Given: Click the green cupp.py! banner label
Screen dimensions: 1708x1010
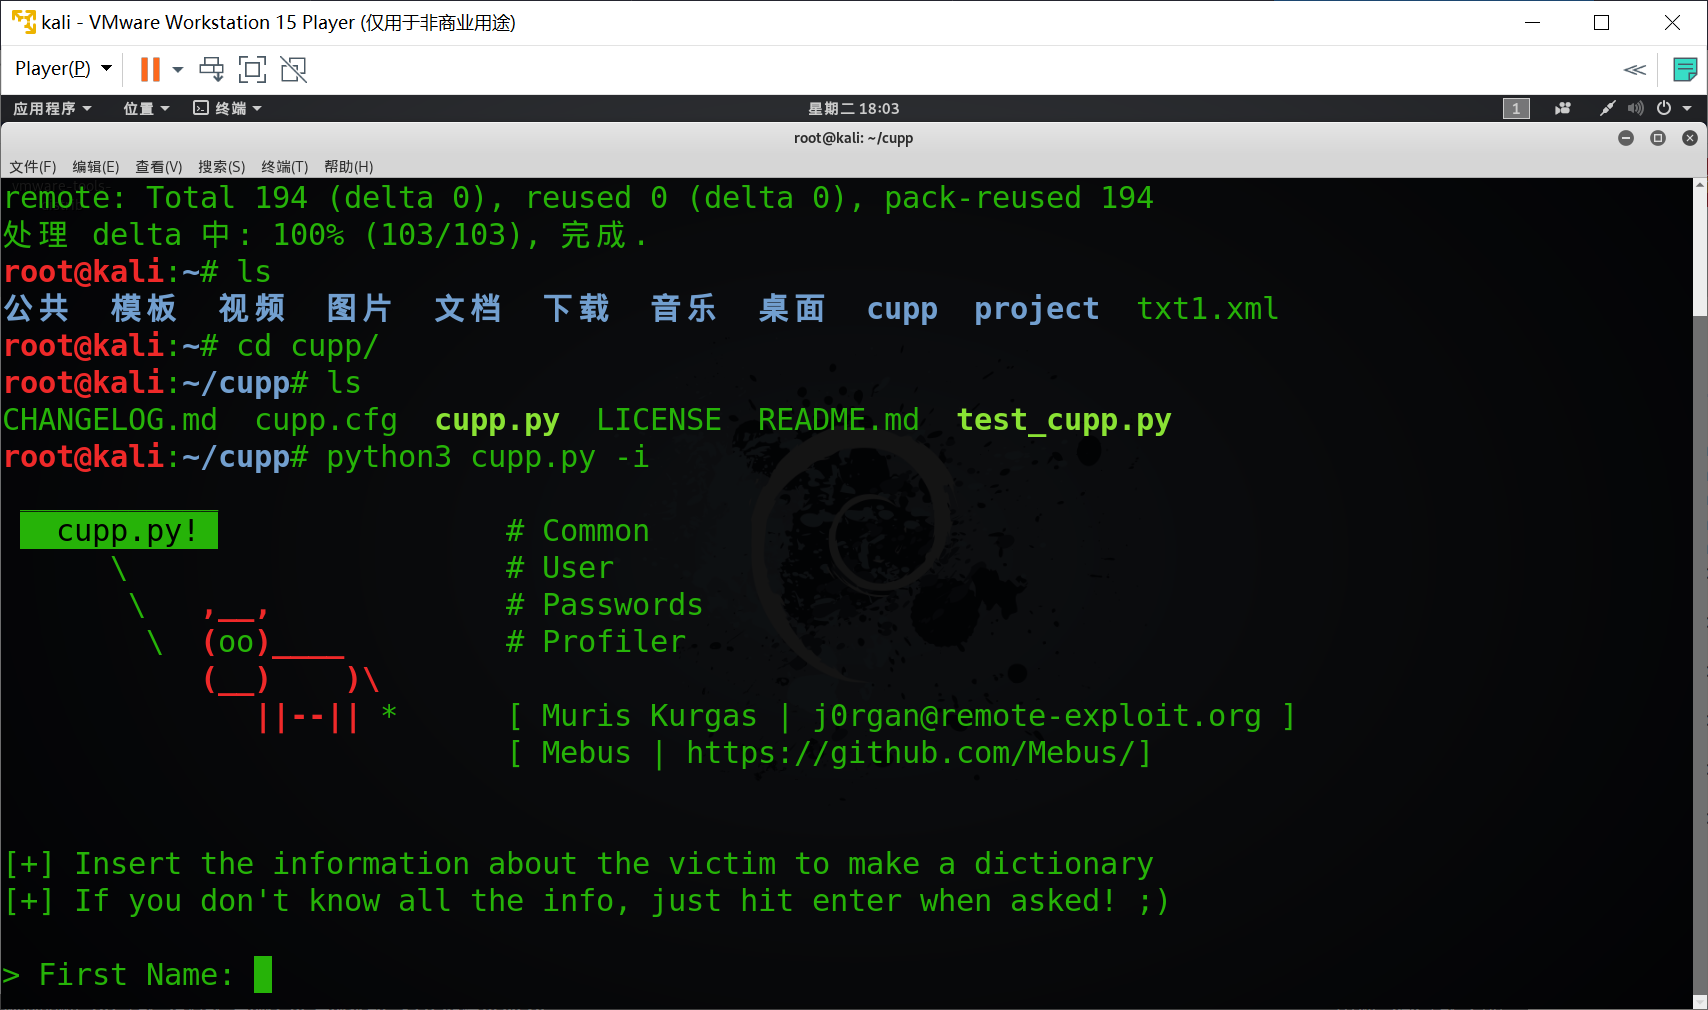Looking at the screenshot, I should pyautogui.click(x=119, y=530).
